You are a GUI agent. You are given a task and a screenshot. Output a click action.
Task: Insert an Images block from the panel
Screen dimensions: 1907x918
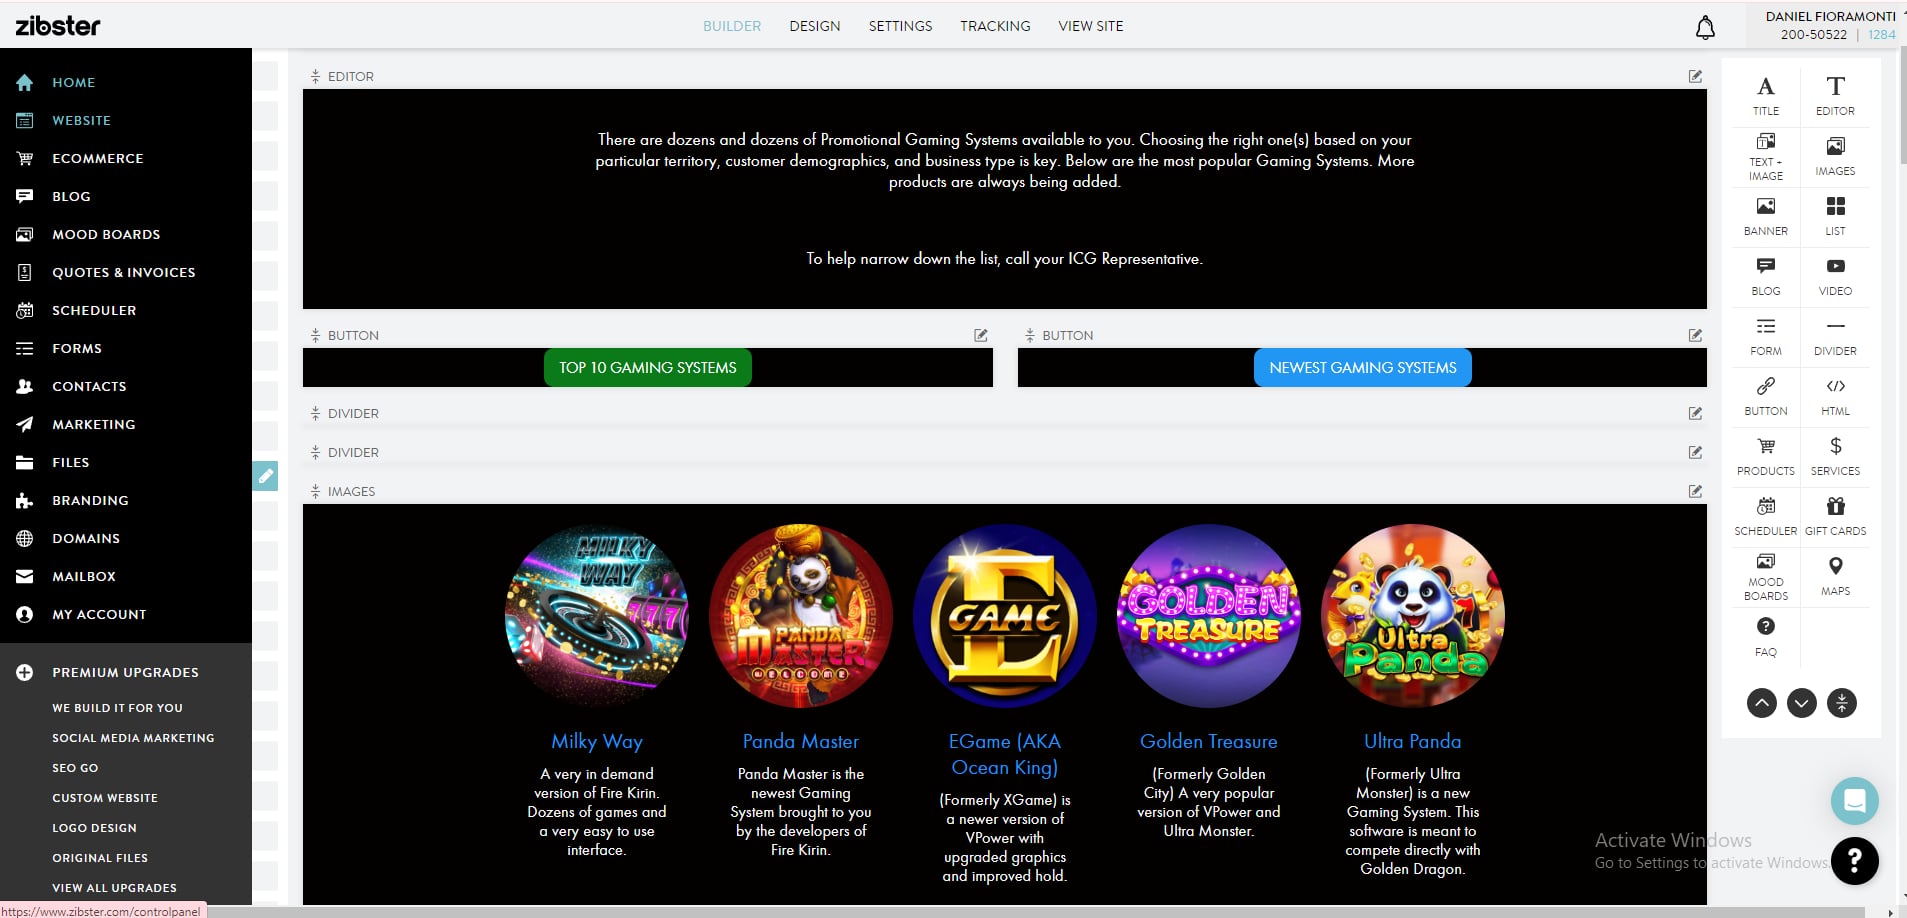click(1835, 157)
